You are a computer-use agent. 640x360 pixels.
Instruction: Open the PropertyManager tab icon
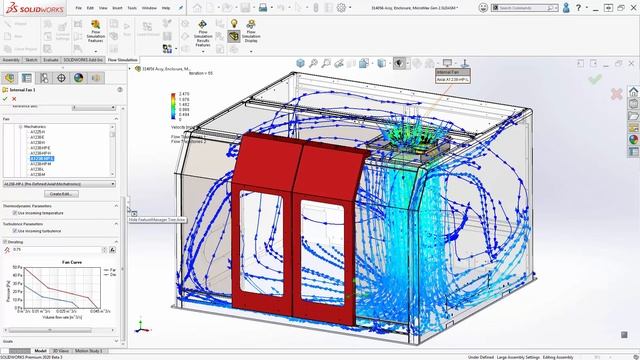pyautogui.click(x=27, y=78)
